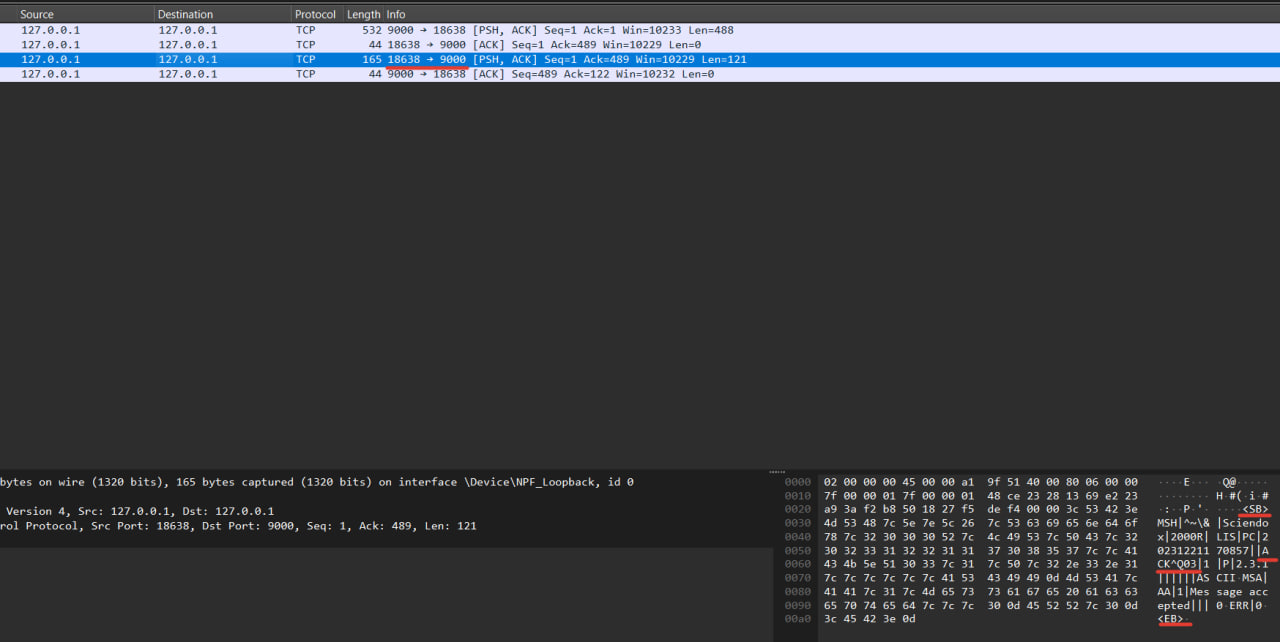Click the '<EB>' text in the ASCII pane

pos(1171,619)
